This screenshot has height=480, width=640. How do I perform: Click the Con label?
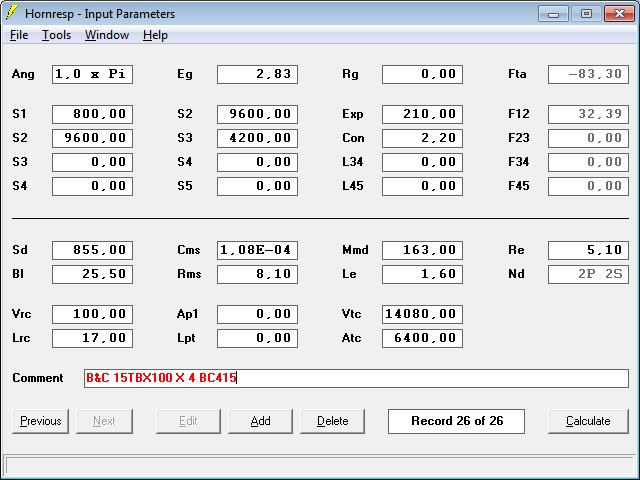[353, 138]
